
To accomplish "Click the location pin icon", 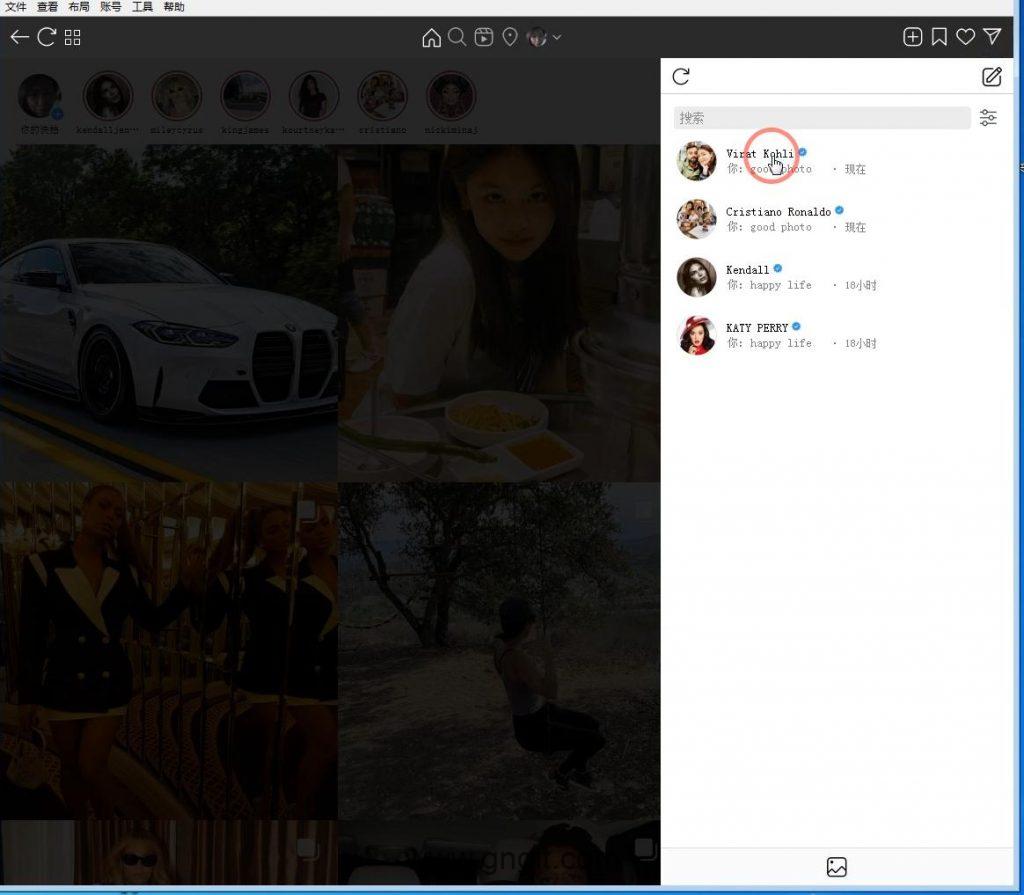I will (x=510, y=37).
